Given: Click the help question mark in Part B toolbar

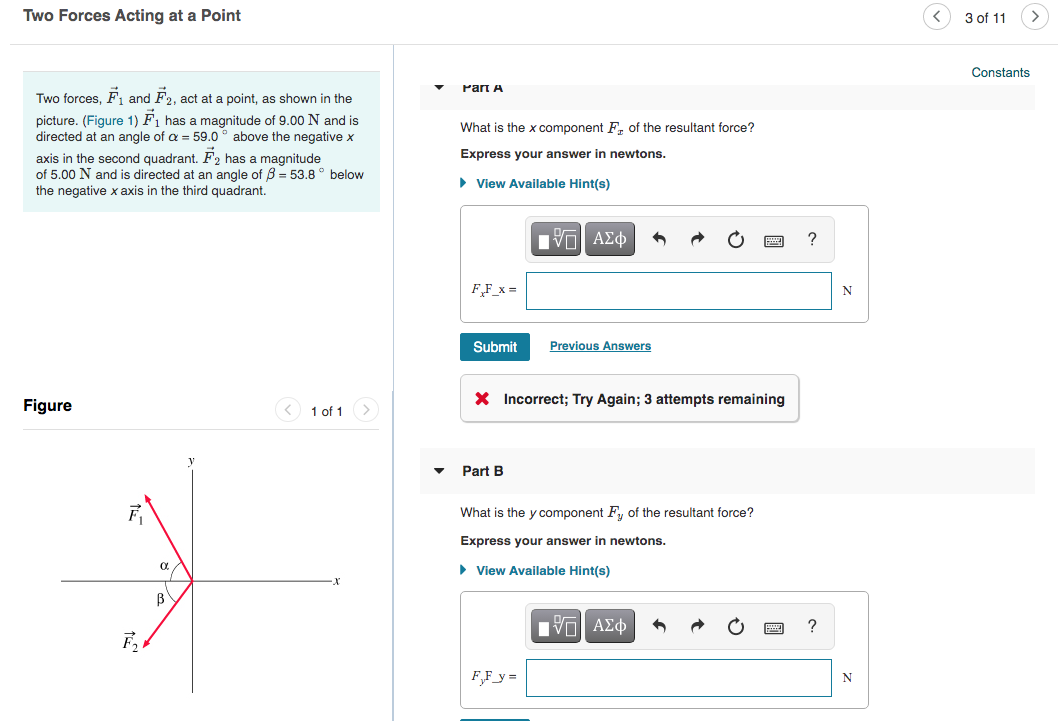Looking at the screenshot, I should pyautogui.click(x=811, y=626).
